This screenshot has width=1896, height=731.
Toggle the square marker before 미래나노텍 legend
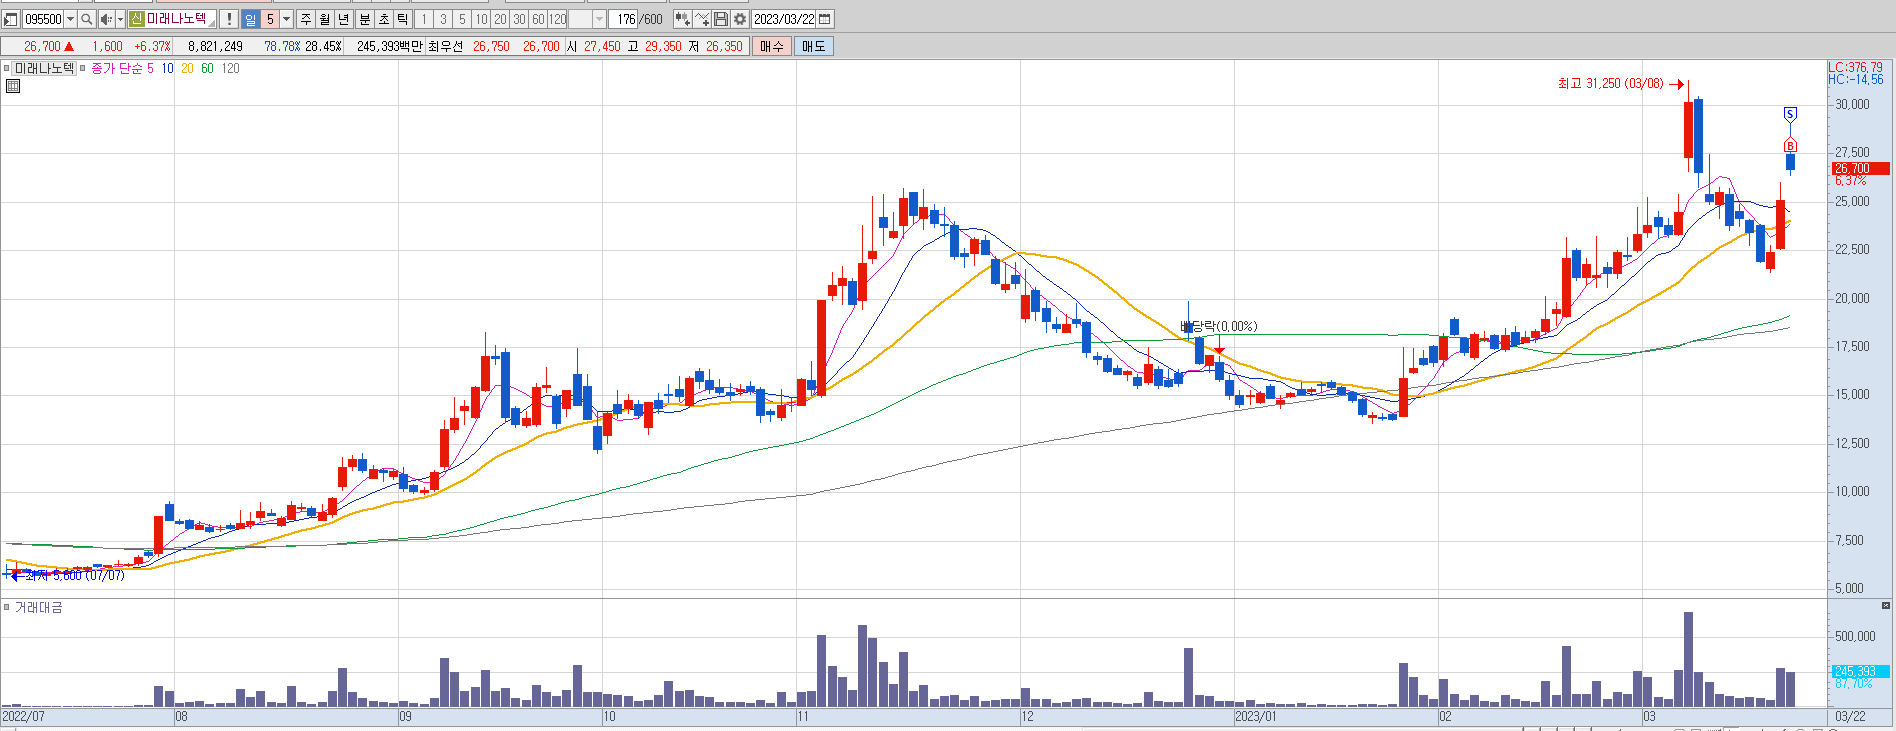[x=6, y=68]
